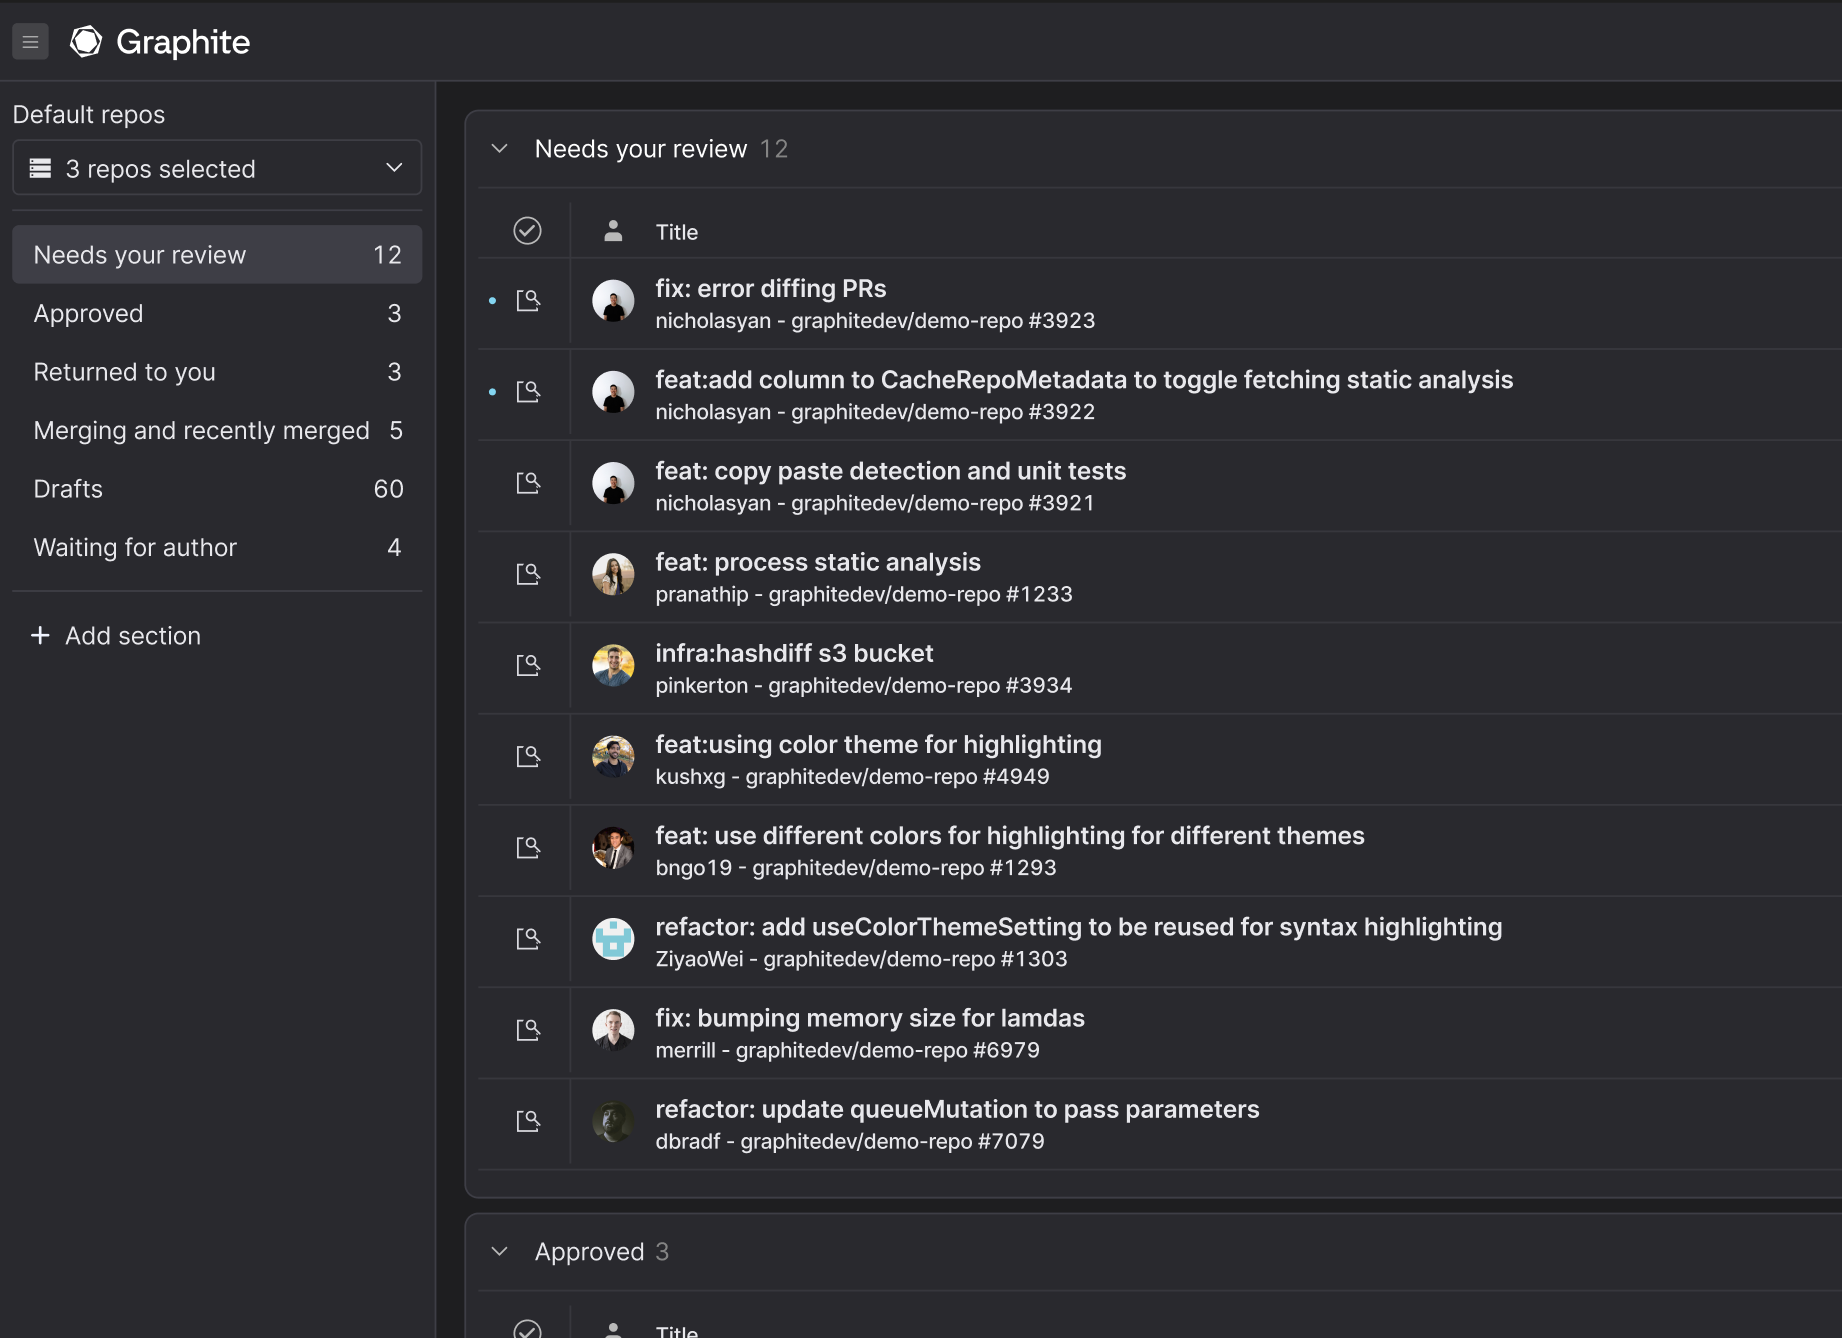
Task: Click the author person icon column header
Action: 613,231
